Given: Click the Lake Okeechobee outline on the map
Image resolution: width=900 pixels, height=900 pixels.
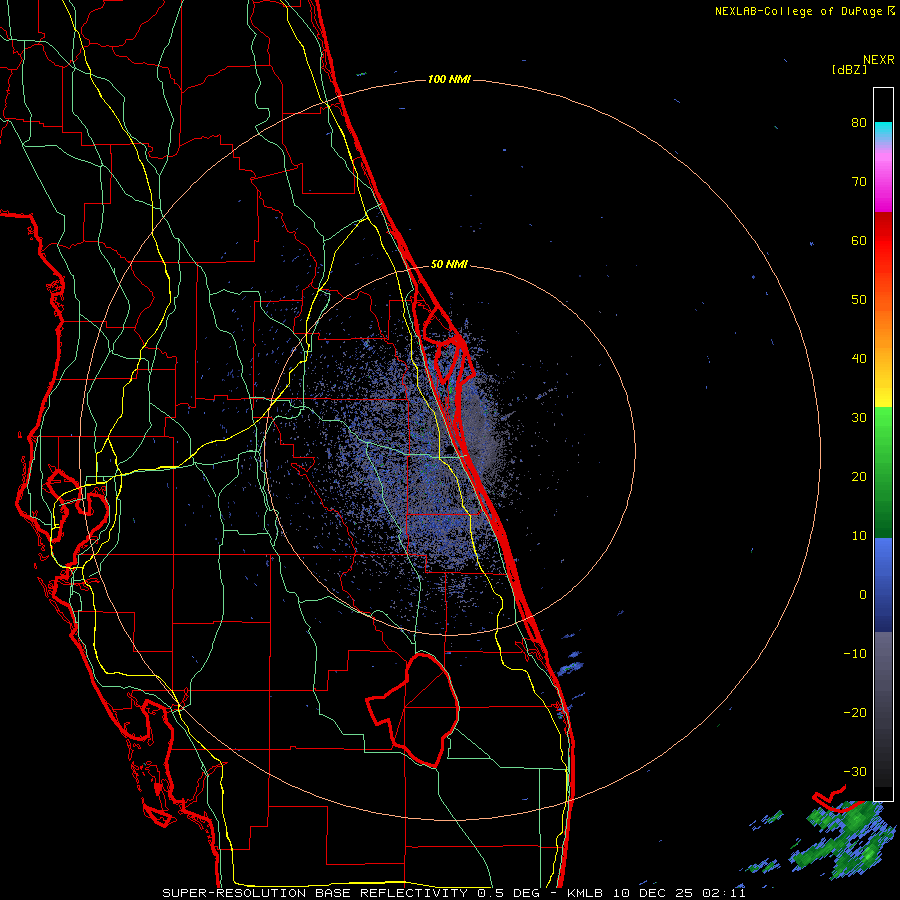Looking at the screenshot, I should [413, 710].
